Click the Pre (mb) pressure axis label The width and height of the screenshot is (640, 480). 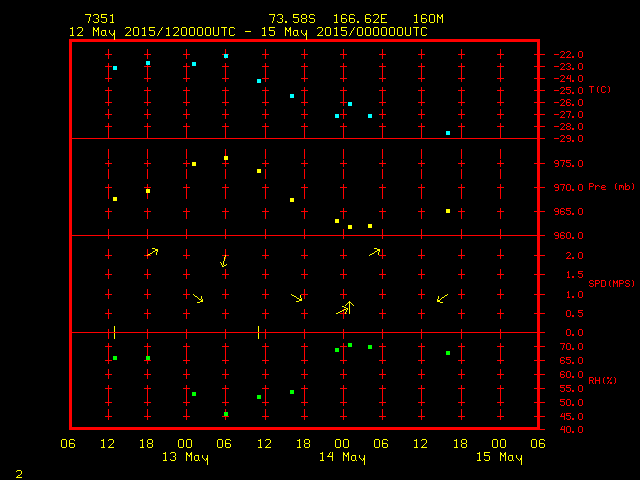pos(611,187)
